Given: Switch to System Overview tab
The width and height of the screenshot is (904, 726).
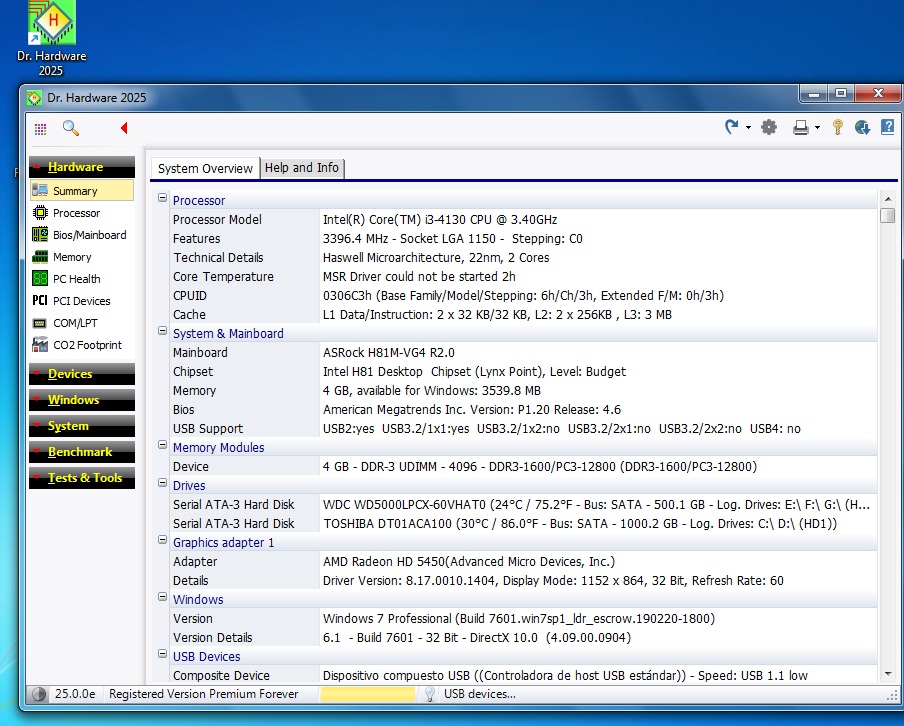Looking at the screenshot, I should click(x=205, y=168).
